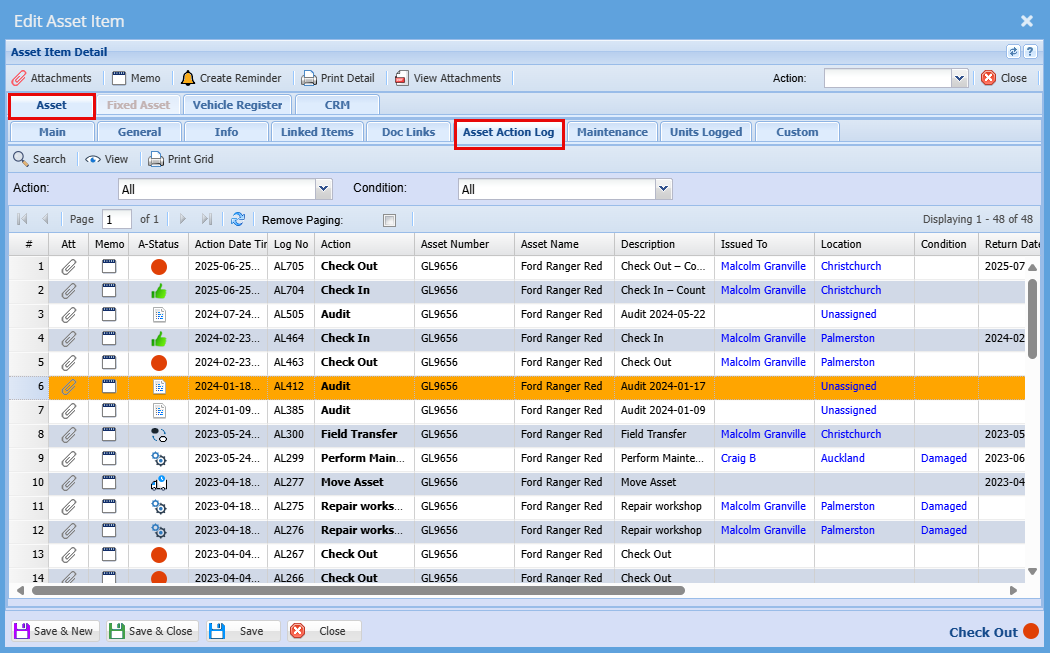Expand the Condition filter dropdown
Viewport: 1050px width, 653px height.
(663, 189)
